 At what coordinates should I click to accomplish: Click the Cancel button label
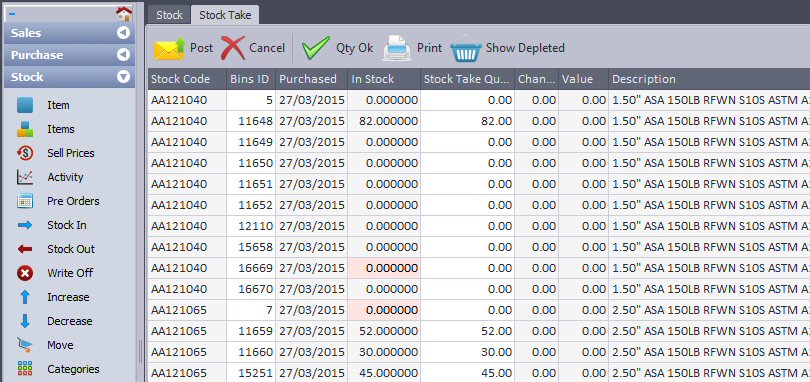[267, 48]
